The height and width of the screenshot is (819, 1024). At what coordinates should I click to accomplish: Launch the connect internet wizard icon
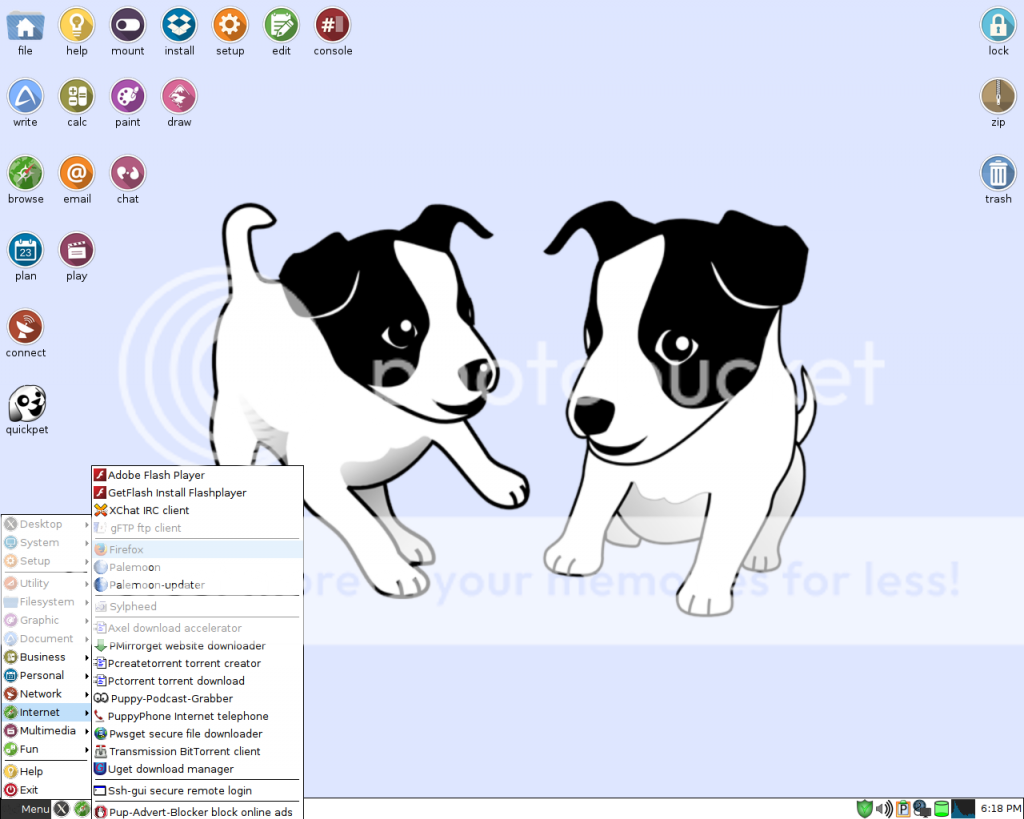(26, 328)
